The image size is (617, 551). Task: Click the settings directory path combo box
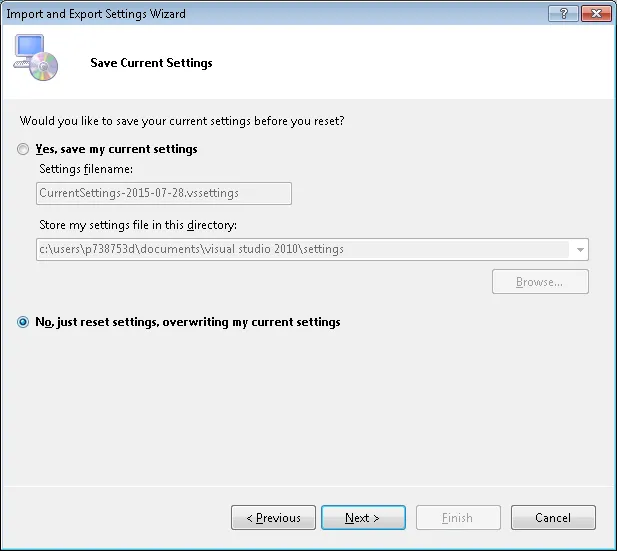click(x=312, y=250)
